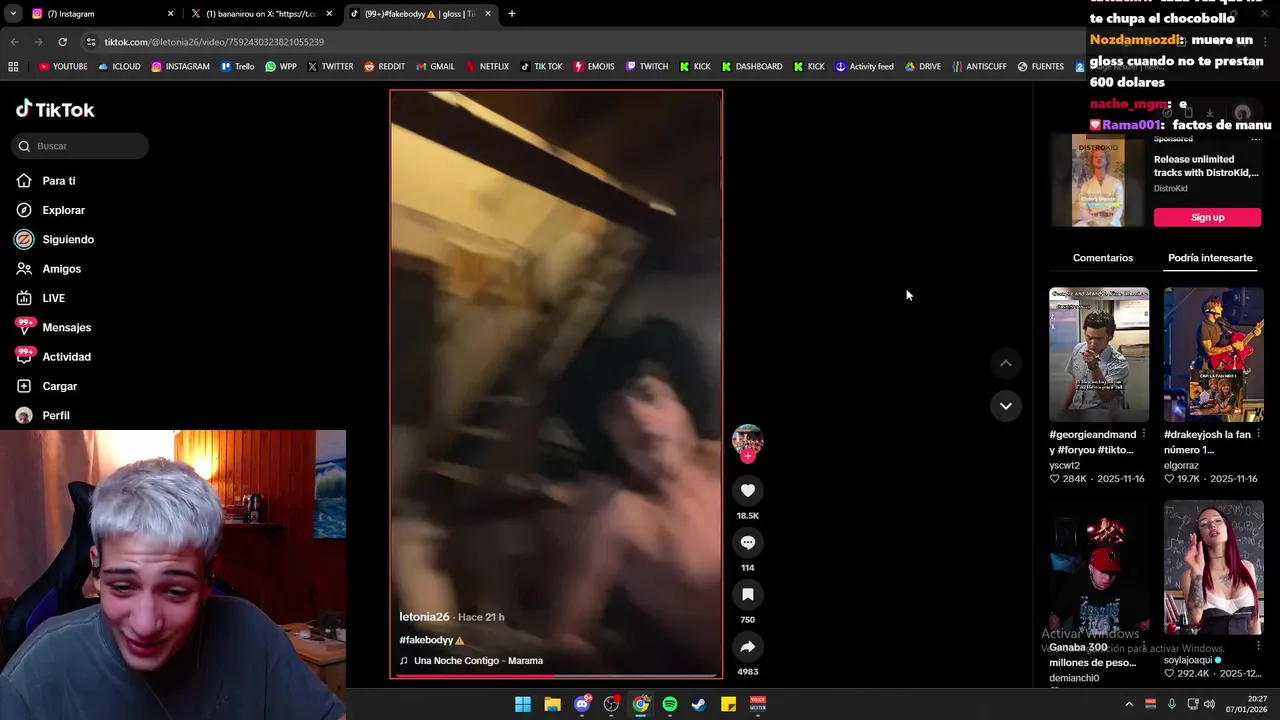
Task: Click yscwt2 author name
Action: click(1064, 465)
